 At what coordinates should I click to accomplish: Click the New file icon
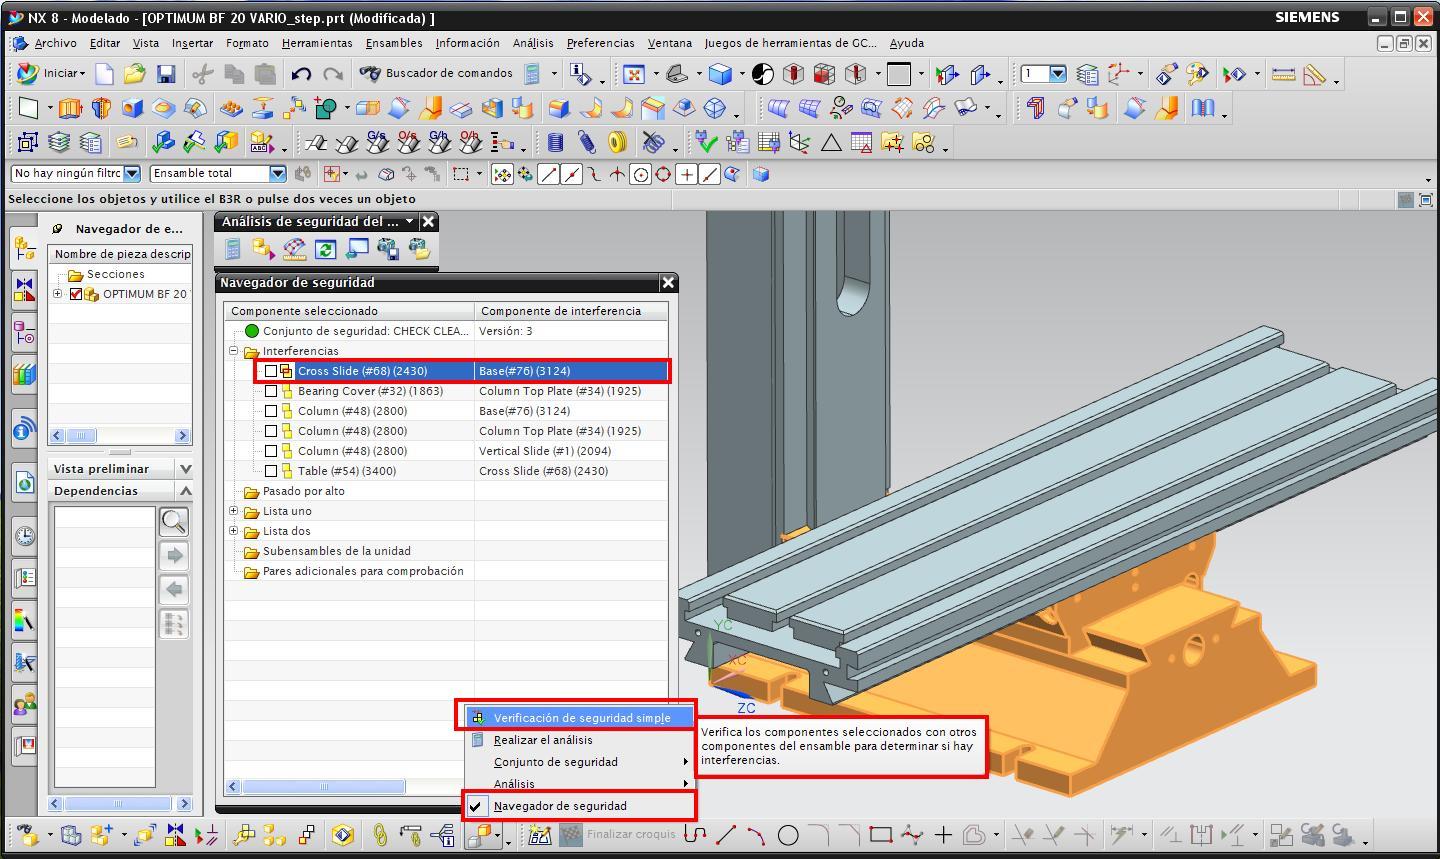[x=104, y=73]
